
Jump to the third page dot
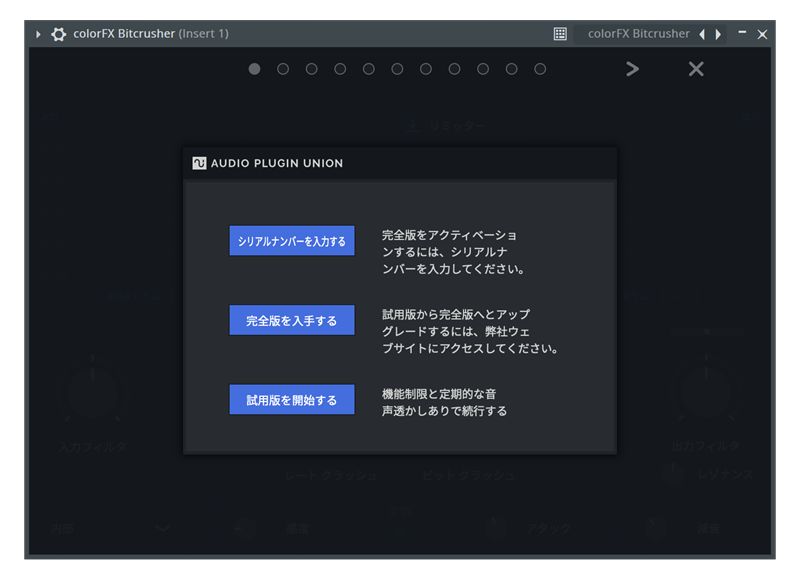click(x=312, y=69)
